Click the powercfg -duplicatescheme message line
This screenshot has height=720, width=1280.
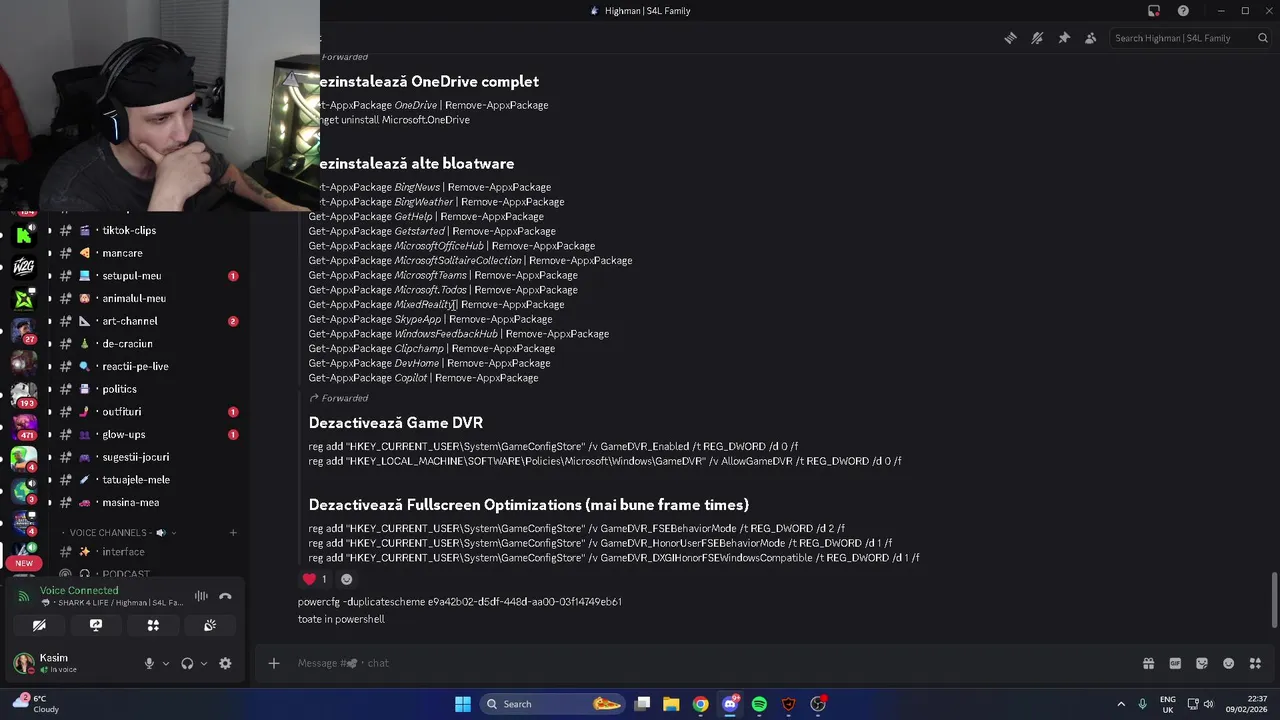pos(460,602)
